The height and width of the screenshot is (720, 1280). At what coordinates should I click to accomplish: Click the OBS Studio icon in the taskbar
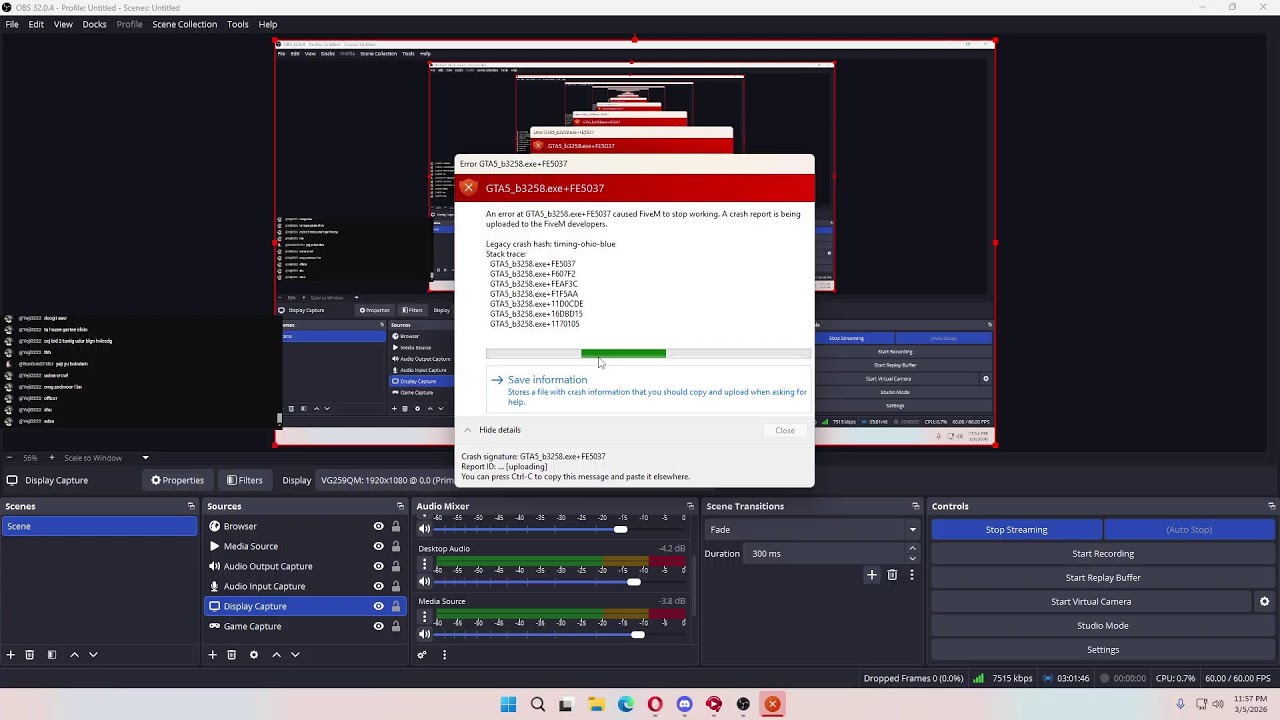(743, 704)
